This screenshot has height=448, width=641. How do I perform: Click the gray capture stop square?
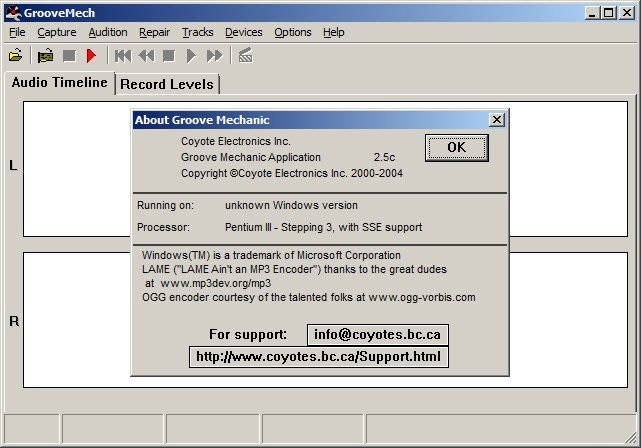point(69,56)
